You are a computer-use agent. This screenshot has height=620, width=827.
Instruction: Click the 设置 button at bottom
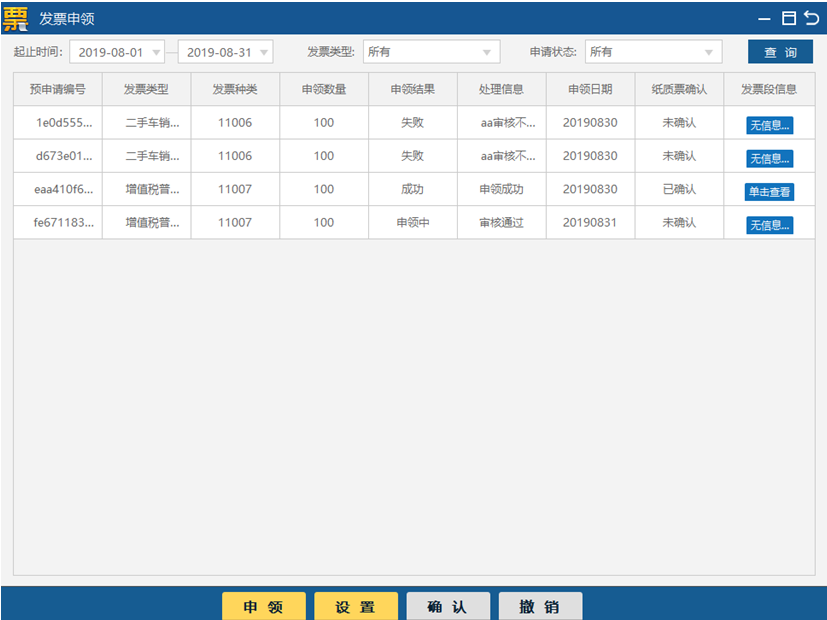[356, 607]
